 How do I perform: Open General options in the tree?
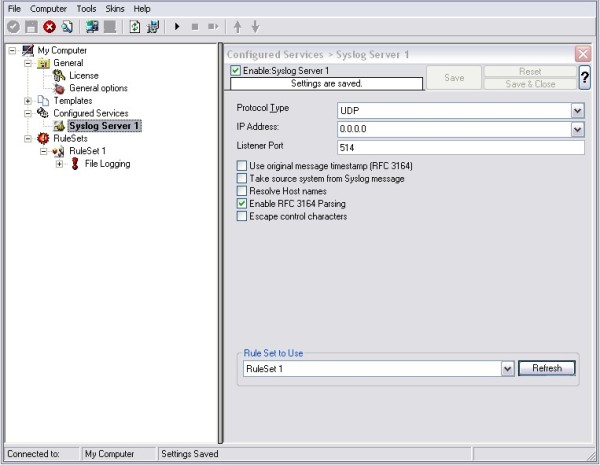(x=98, y=88)
